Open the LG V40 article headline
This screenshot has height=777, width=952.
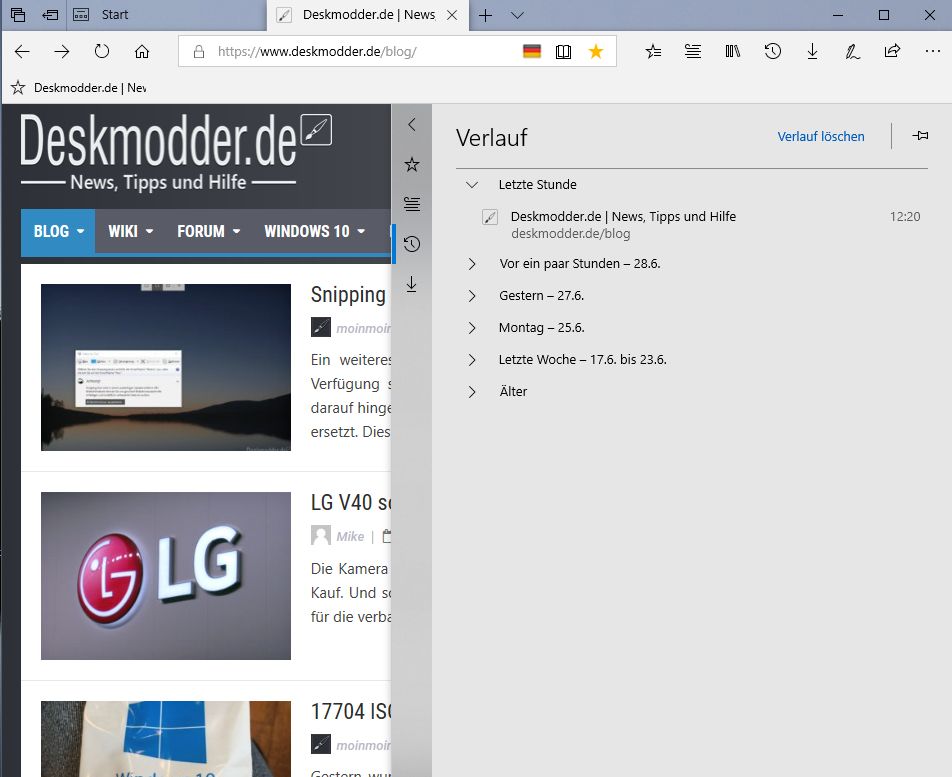point(350,503)
